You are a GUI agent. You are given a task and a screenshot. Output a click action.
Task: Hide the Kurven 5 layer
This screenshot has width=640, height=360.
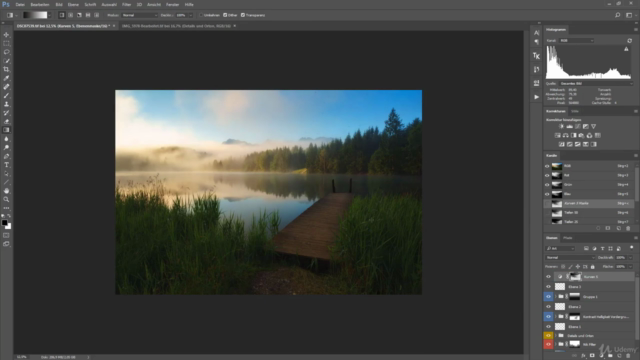548,277
